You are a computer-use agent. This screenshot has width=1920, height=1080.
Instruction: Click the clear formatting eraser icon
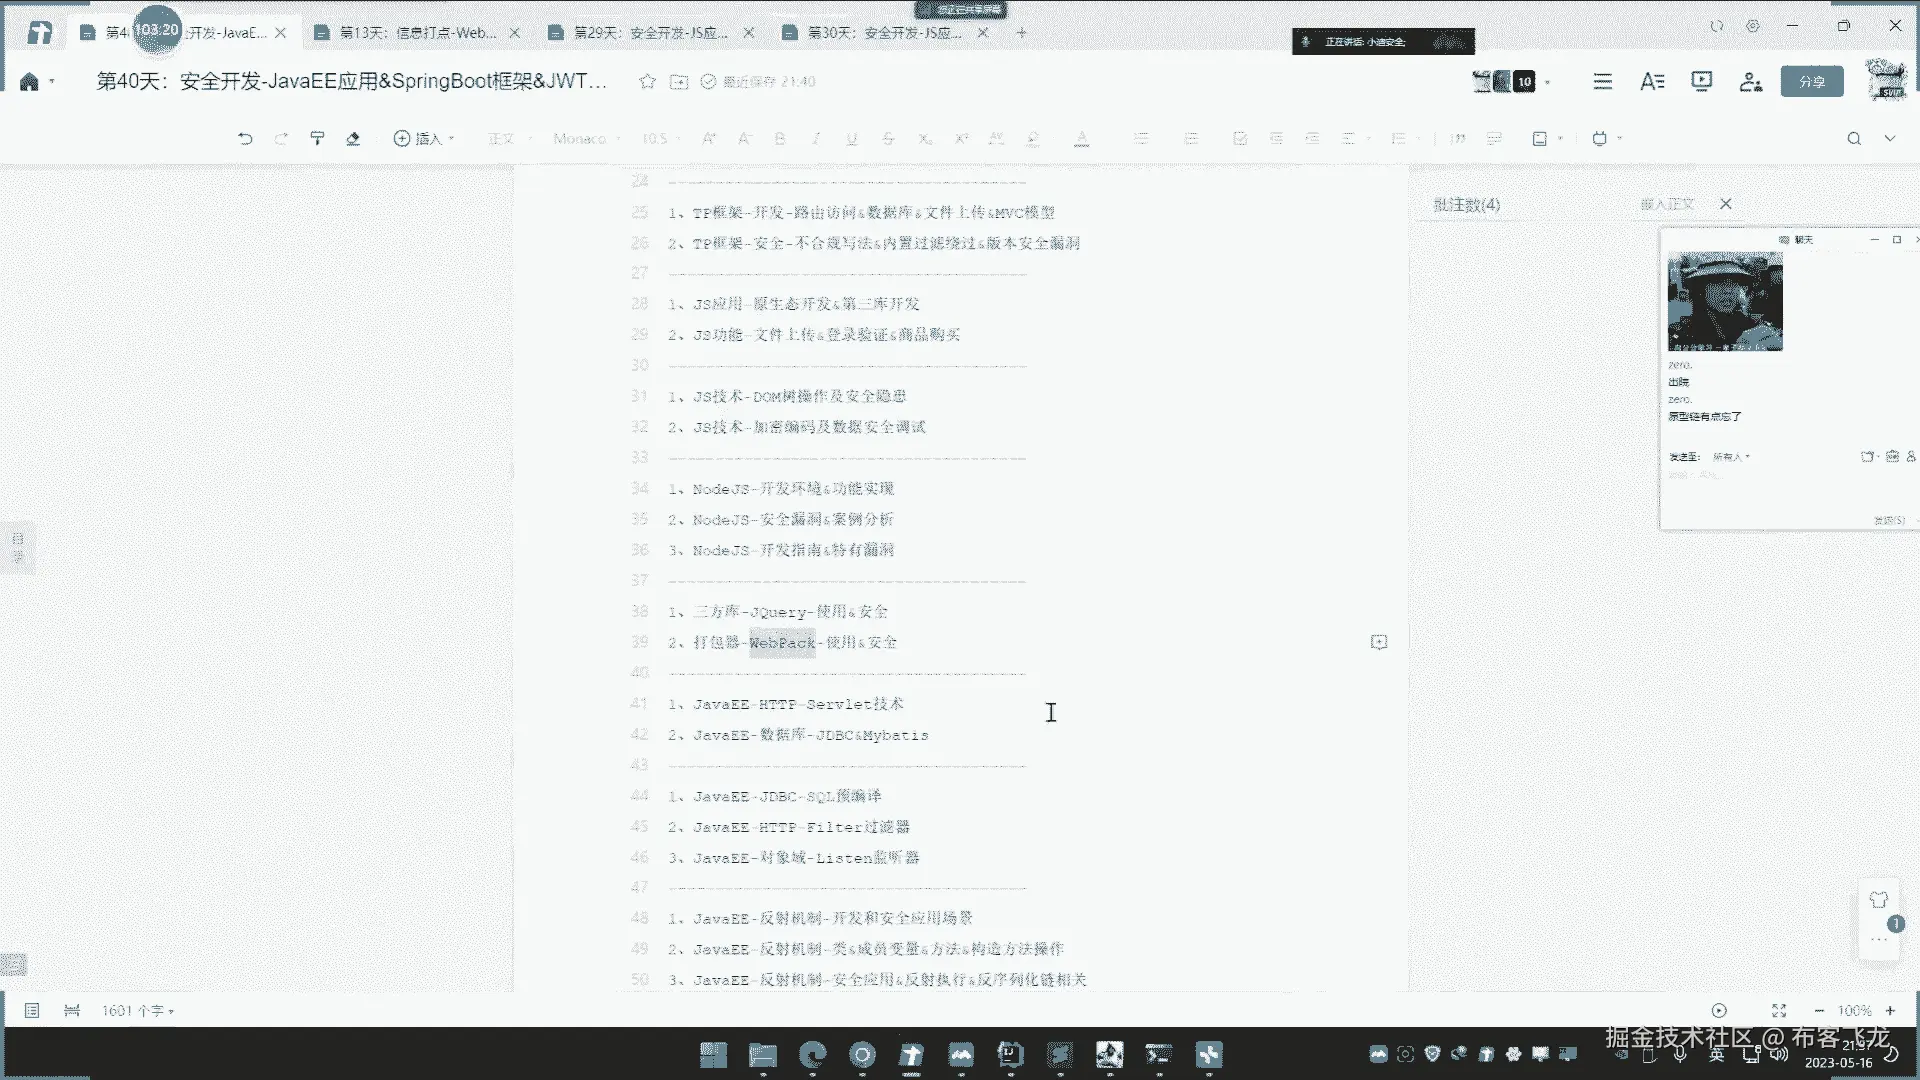click(353, 139)
